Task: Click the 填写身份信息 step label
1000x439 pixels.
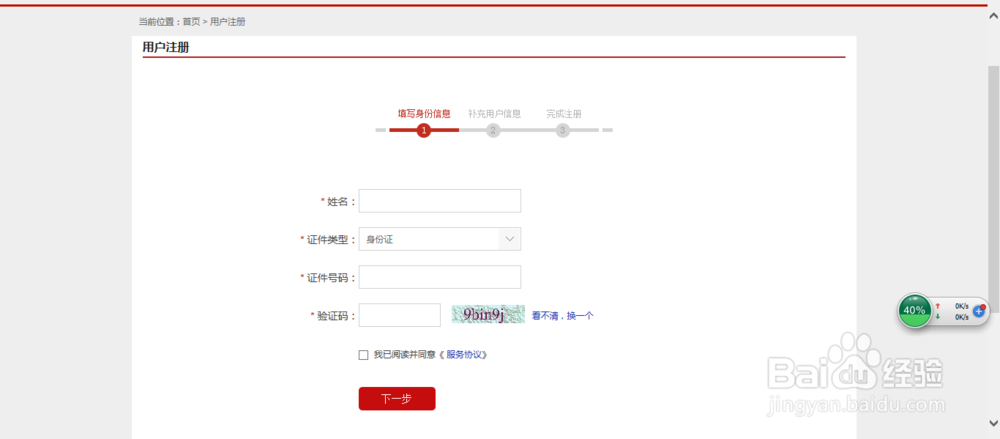Action: click(x=424, y=114)
